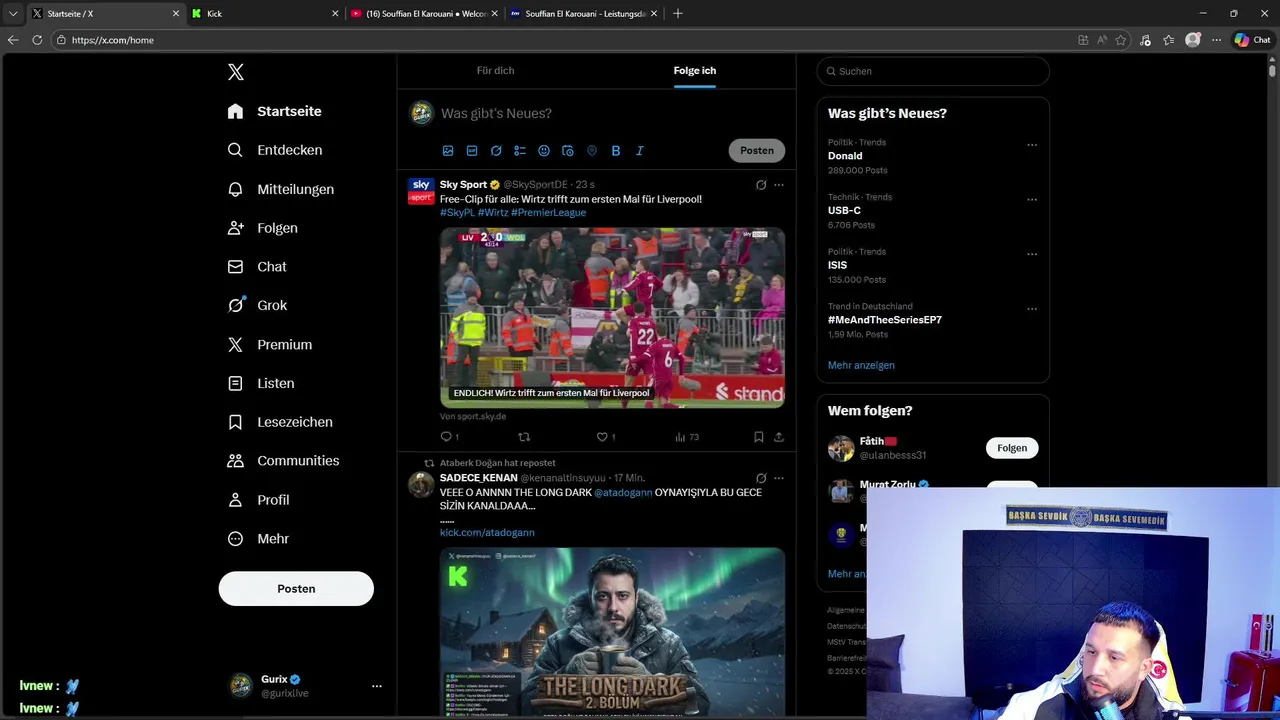Open the #PremierLeague hashtag

(548, 212)
